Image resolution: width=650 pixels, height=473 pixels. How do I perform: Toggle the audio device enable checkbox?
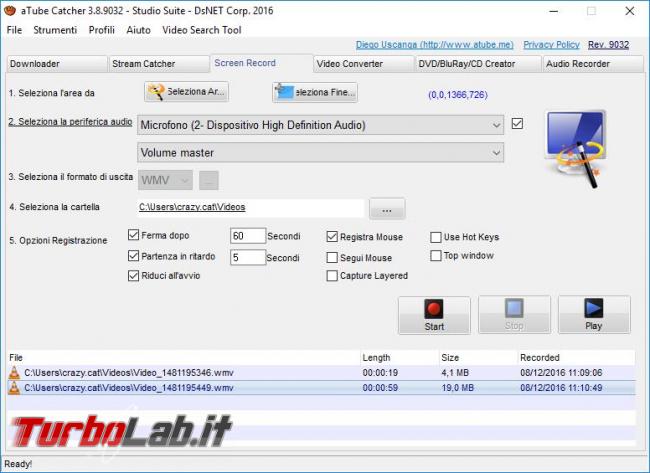tap(517, 124)
